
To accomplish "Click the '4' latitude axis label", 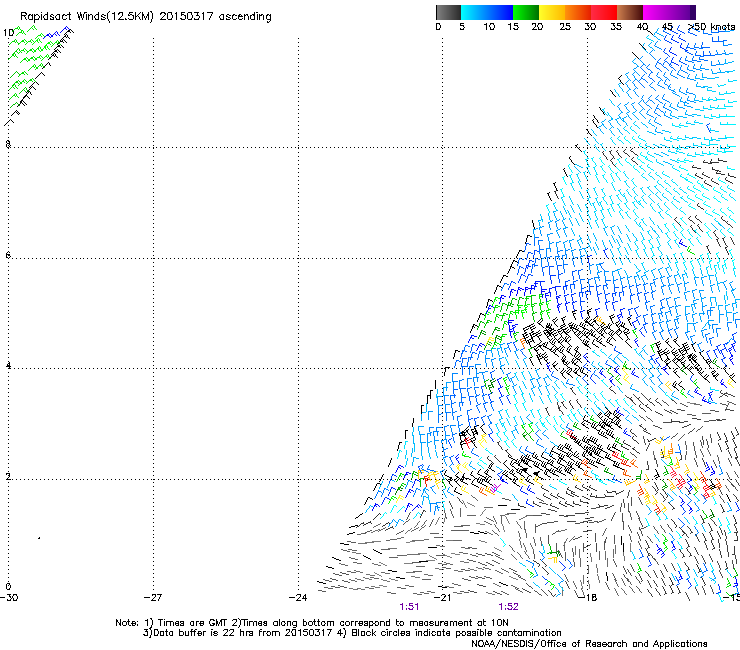I will pyautogui.click(x=8, y=366).
